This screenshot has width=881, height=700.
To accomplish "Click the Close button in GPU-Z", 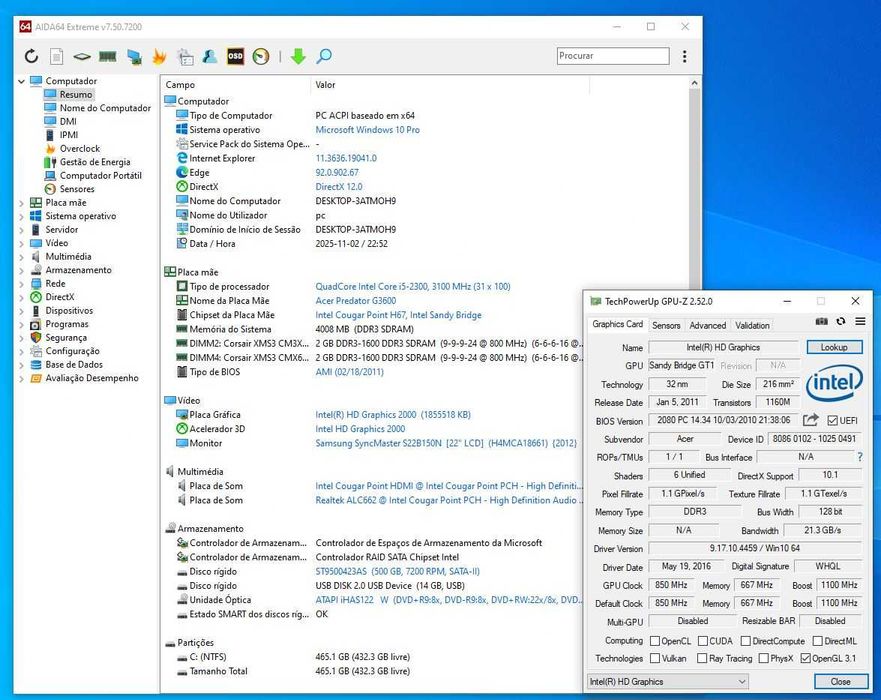I will tap(841, 681).
